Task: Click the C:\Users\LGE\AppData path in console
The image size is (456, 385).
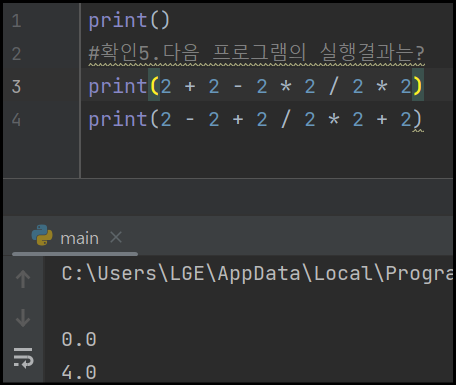Action: coord(258,274)
